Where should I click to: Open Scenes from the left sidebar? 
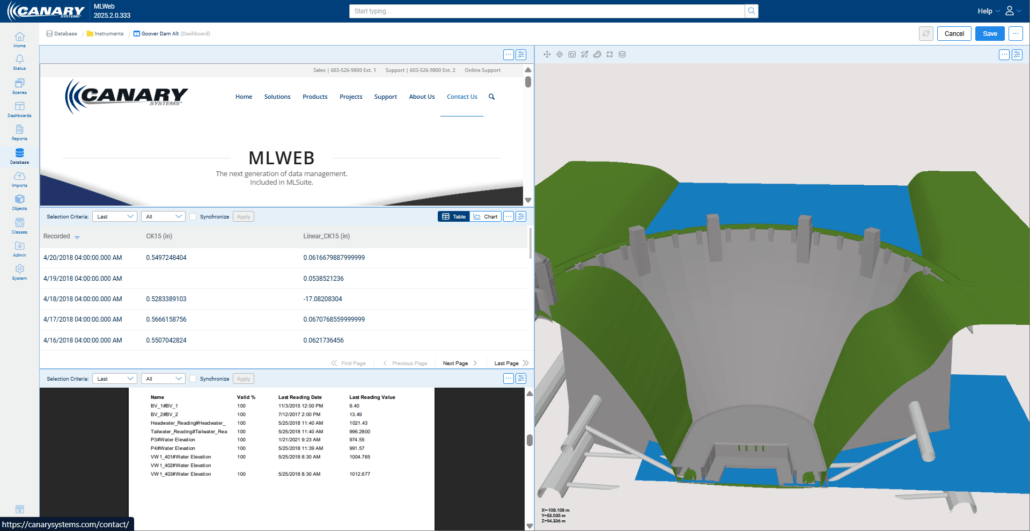pyautogui.click(x=19, y=84)
